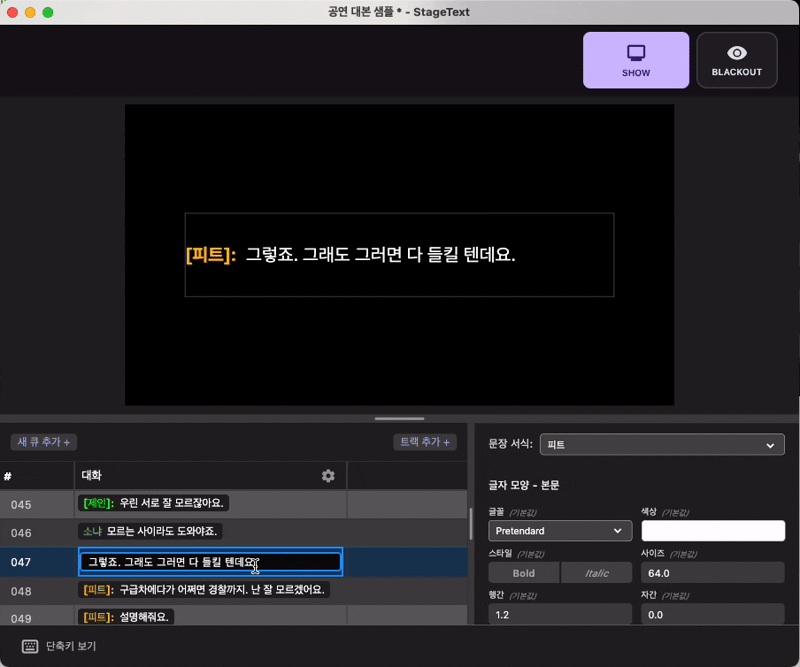Open the 문장 서식 dropdown showing 피트

[x=662, y=444]
